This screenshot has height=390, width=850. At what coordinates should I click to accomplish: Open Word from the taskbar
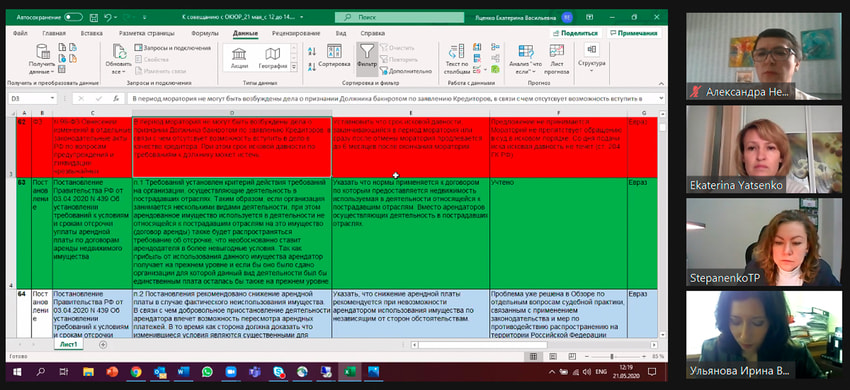tap(183, 372)
